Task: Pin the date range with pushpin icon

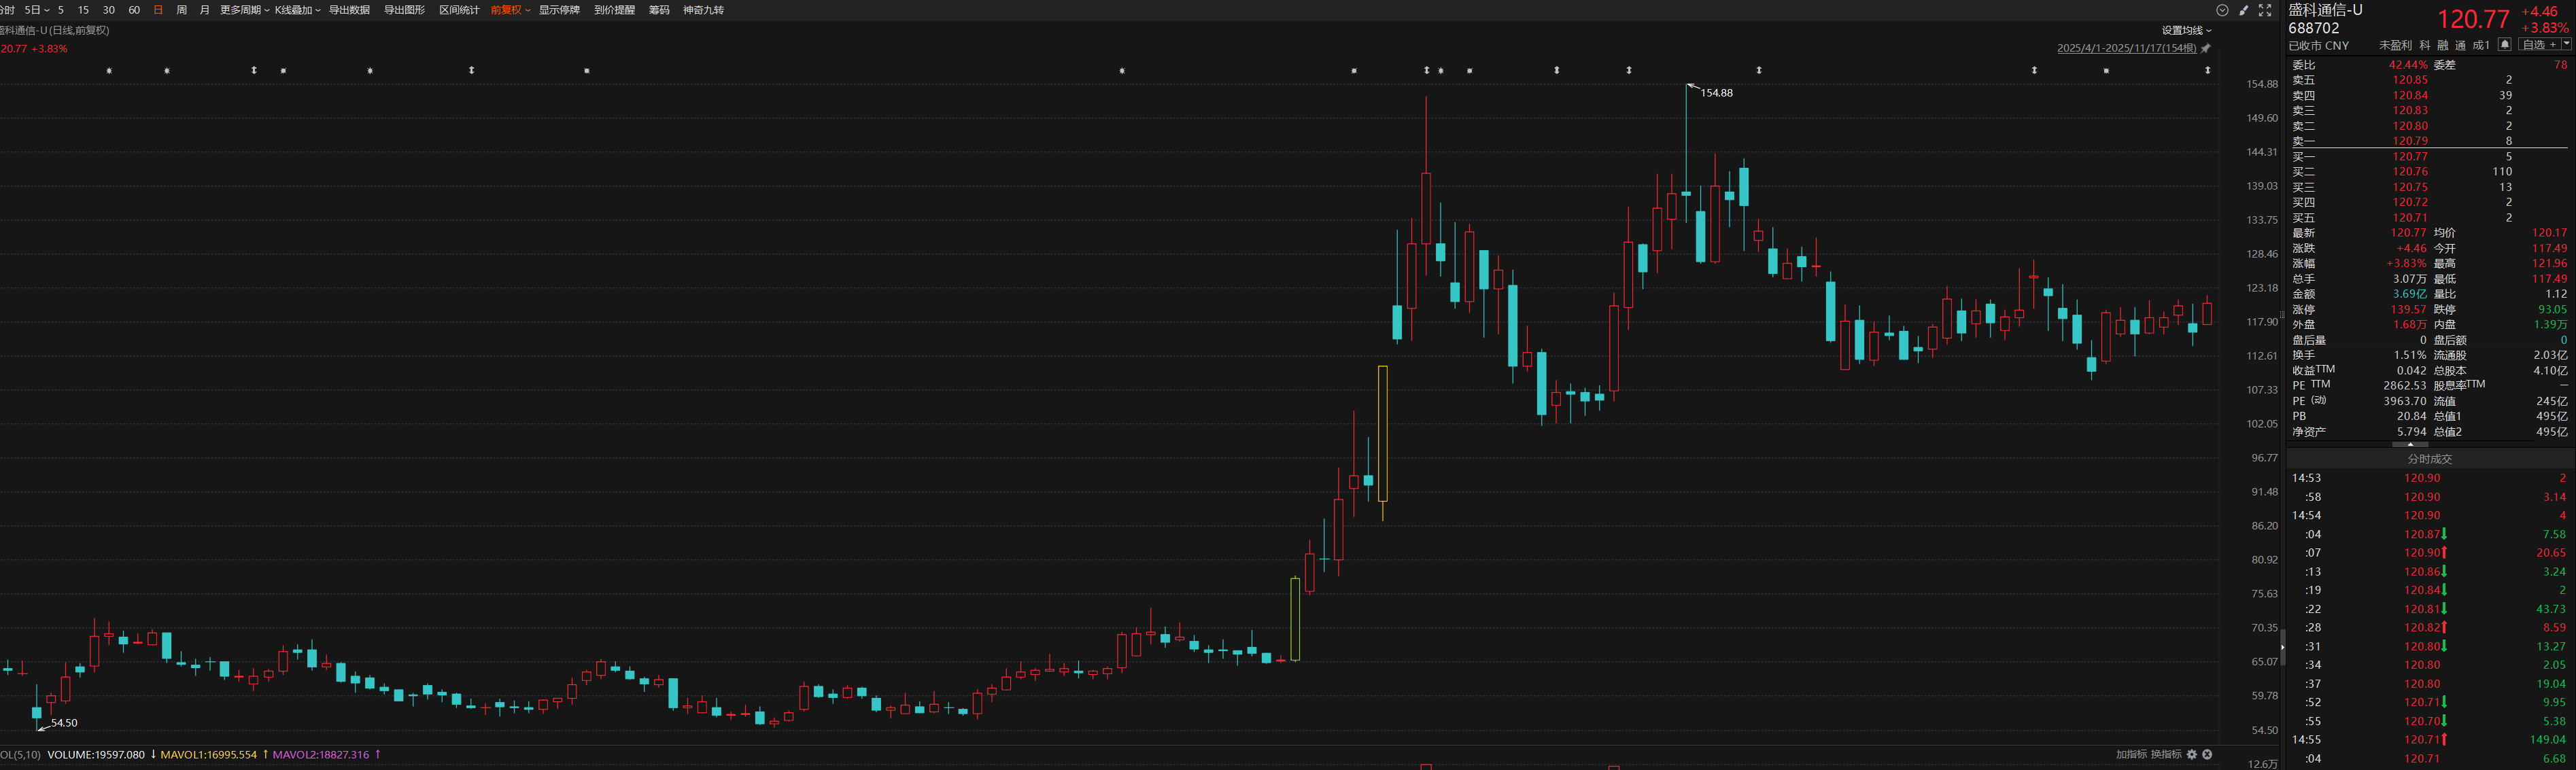Action: 2206,48
